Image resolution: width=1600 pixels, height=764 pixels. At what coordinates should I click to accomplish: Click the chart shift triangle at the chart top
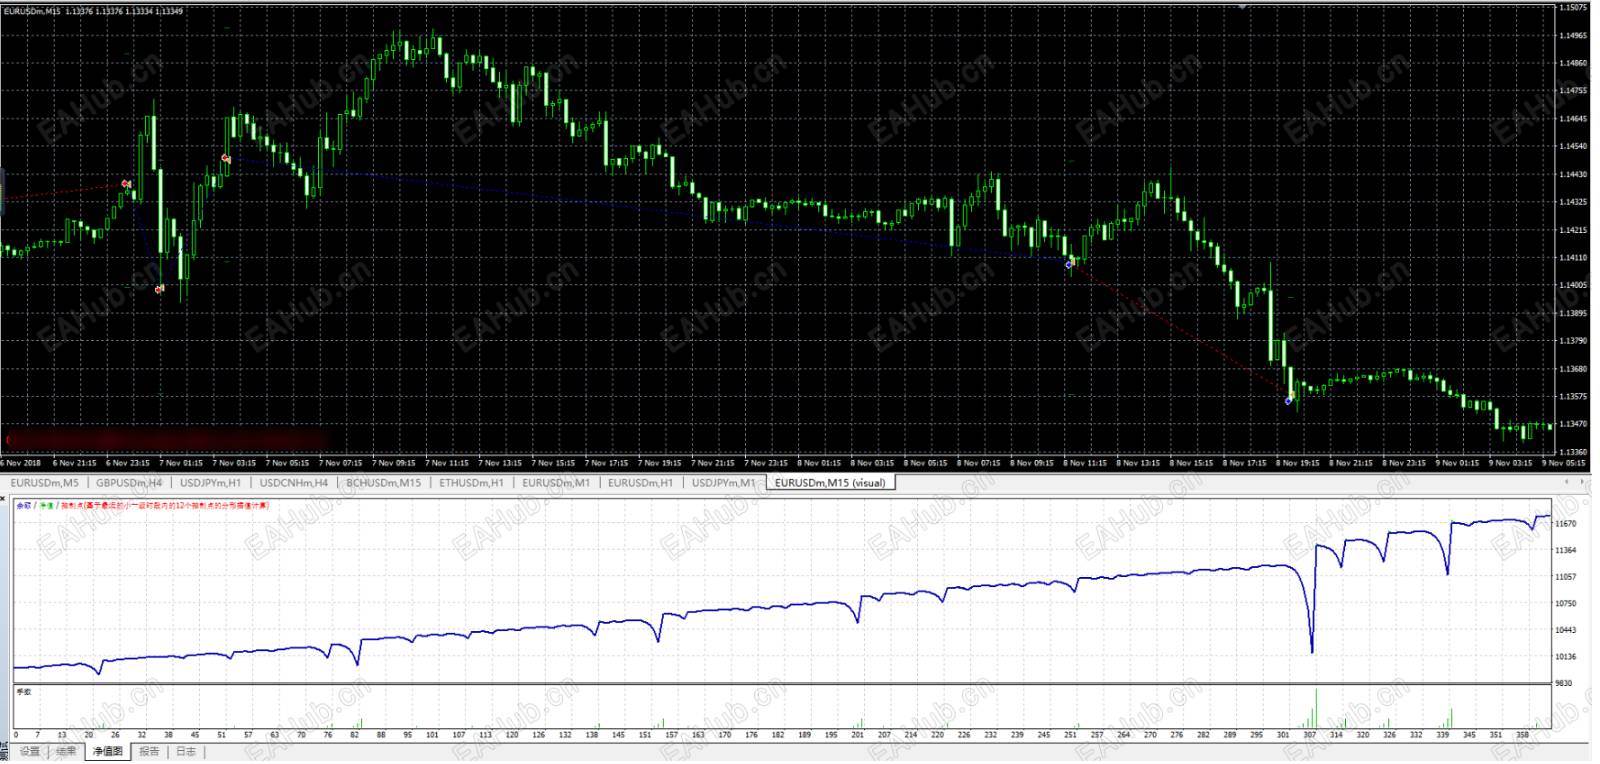(1243, 6)
